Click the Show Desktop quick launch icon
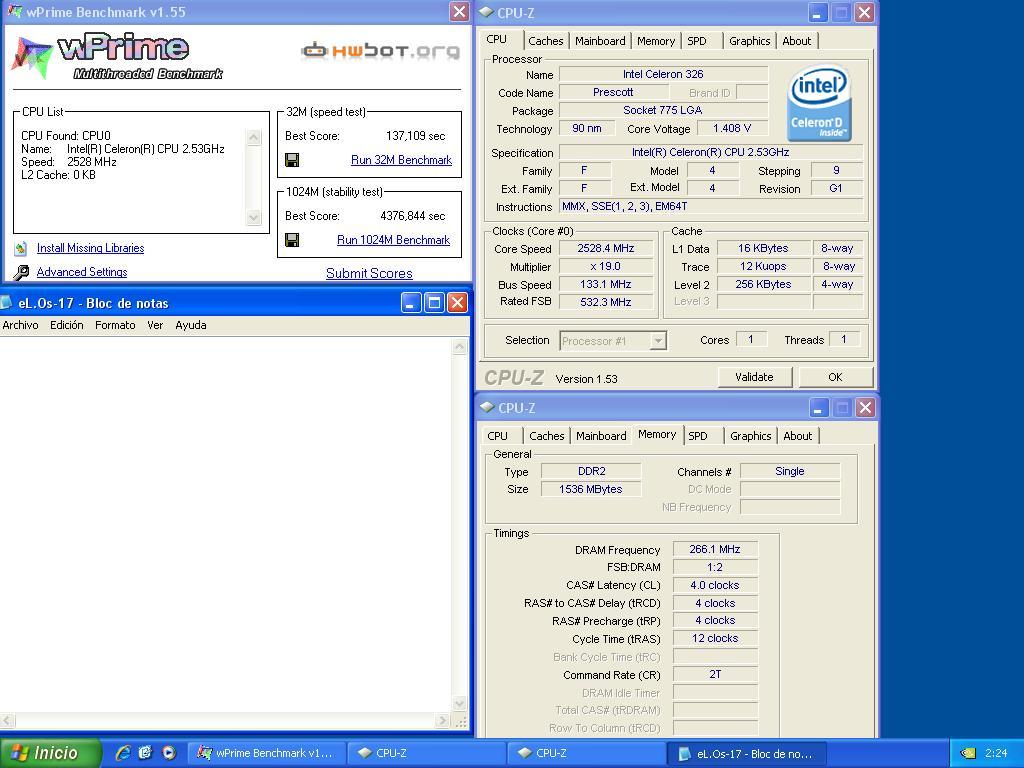 pos(145,753)
